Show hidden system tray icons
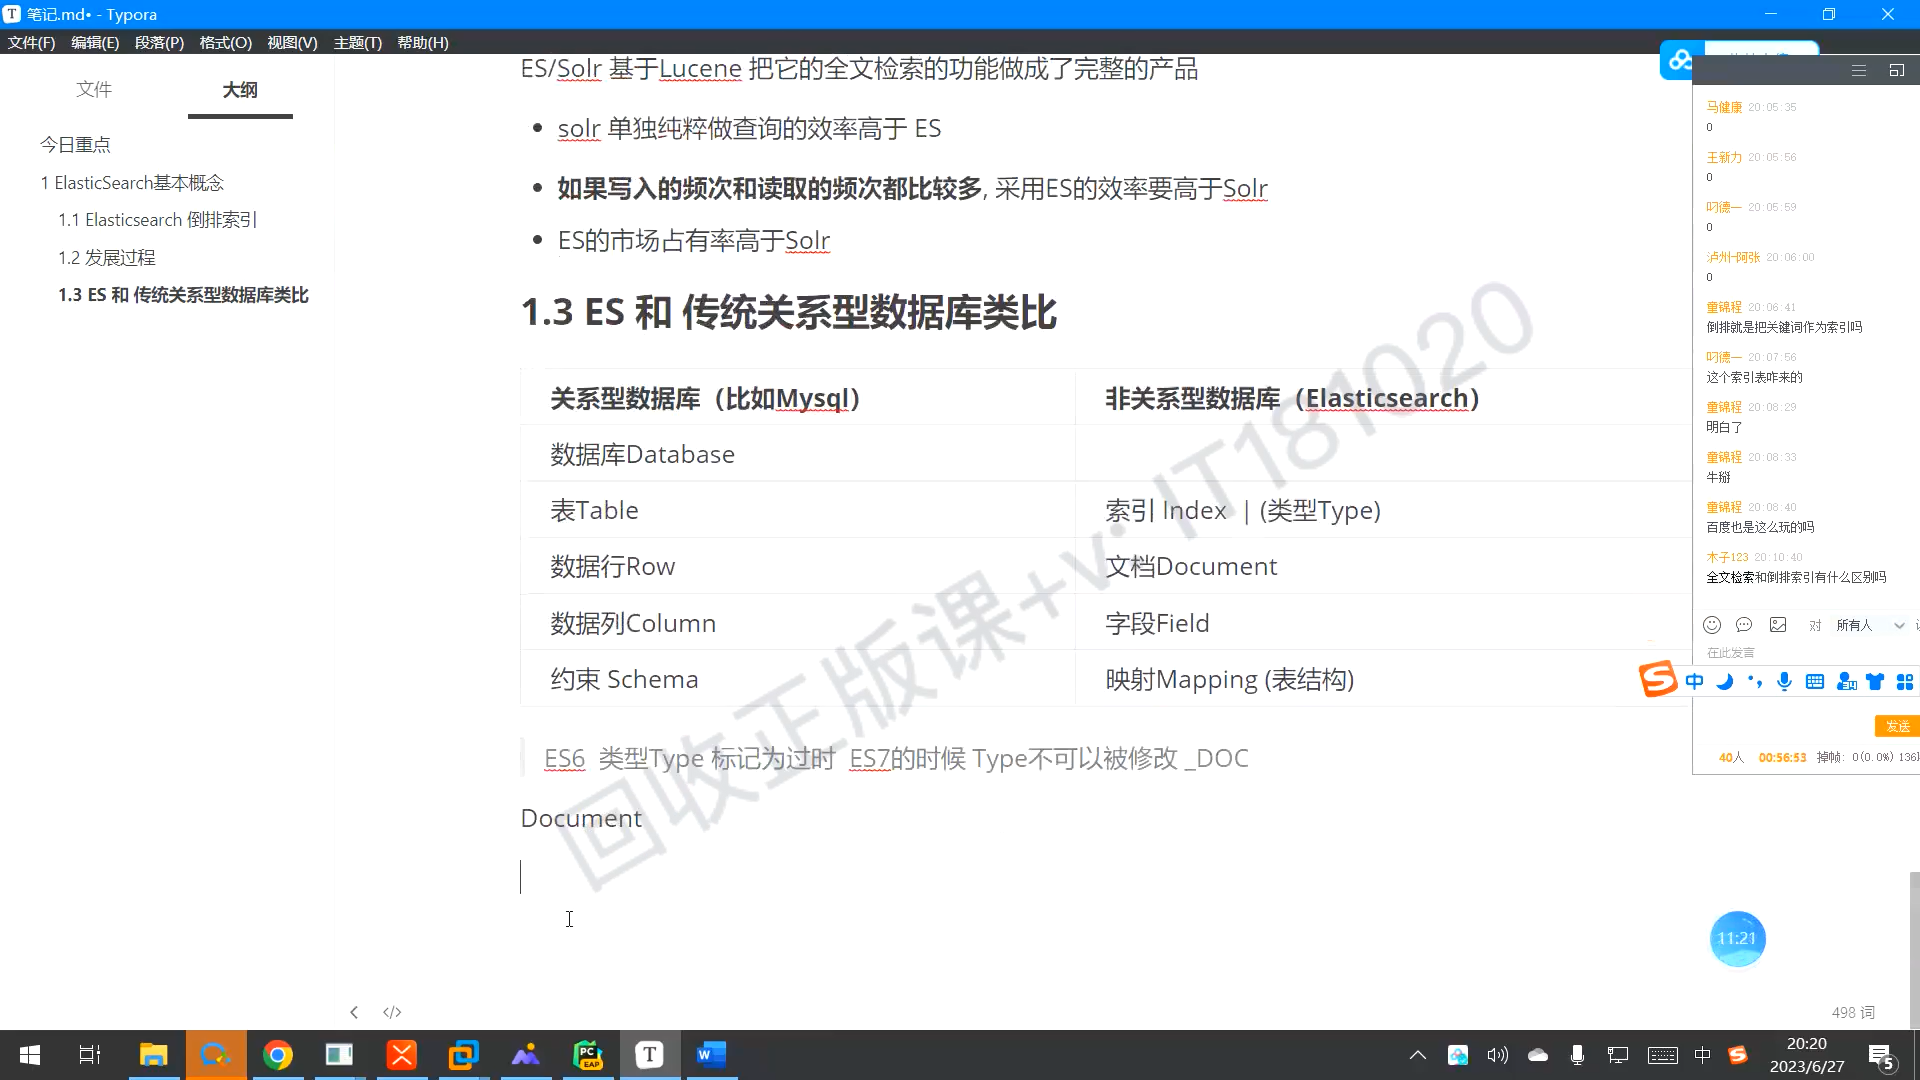This screenshot has height=1080, width=1920. 1417,1055
